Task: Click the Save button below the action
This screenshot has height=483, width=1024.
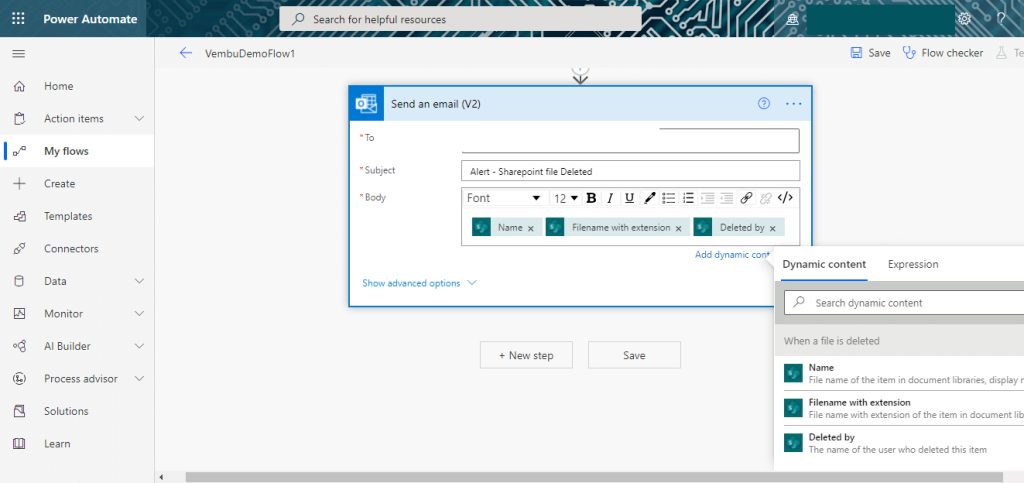Action: click(634, 355)
